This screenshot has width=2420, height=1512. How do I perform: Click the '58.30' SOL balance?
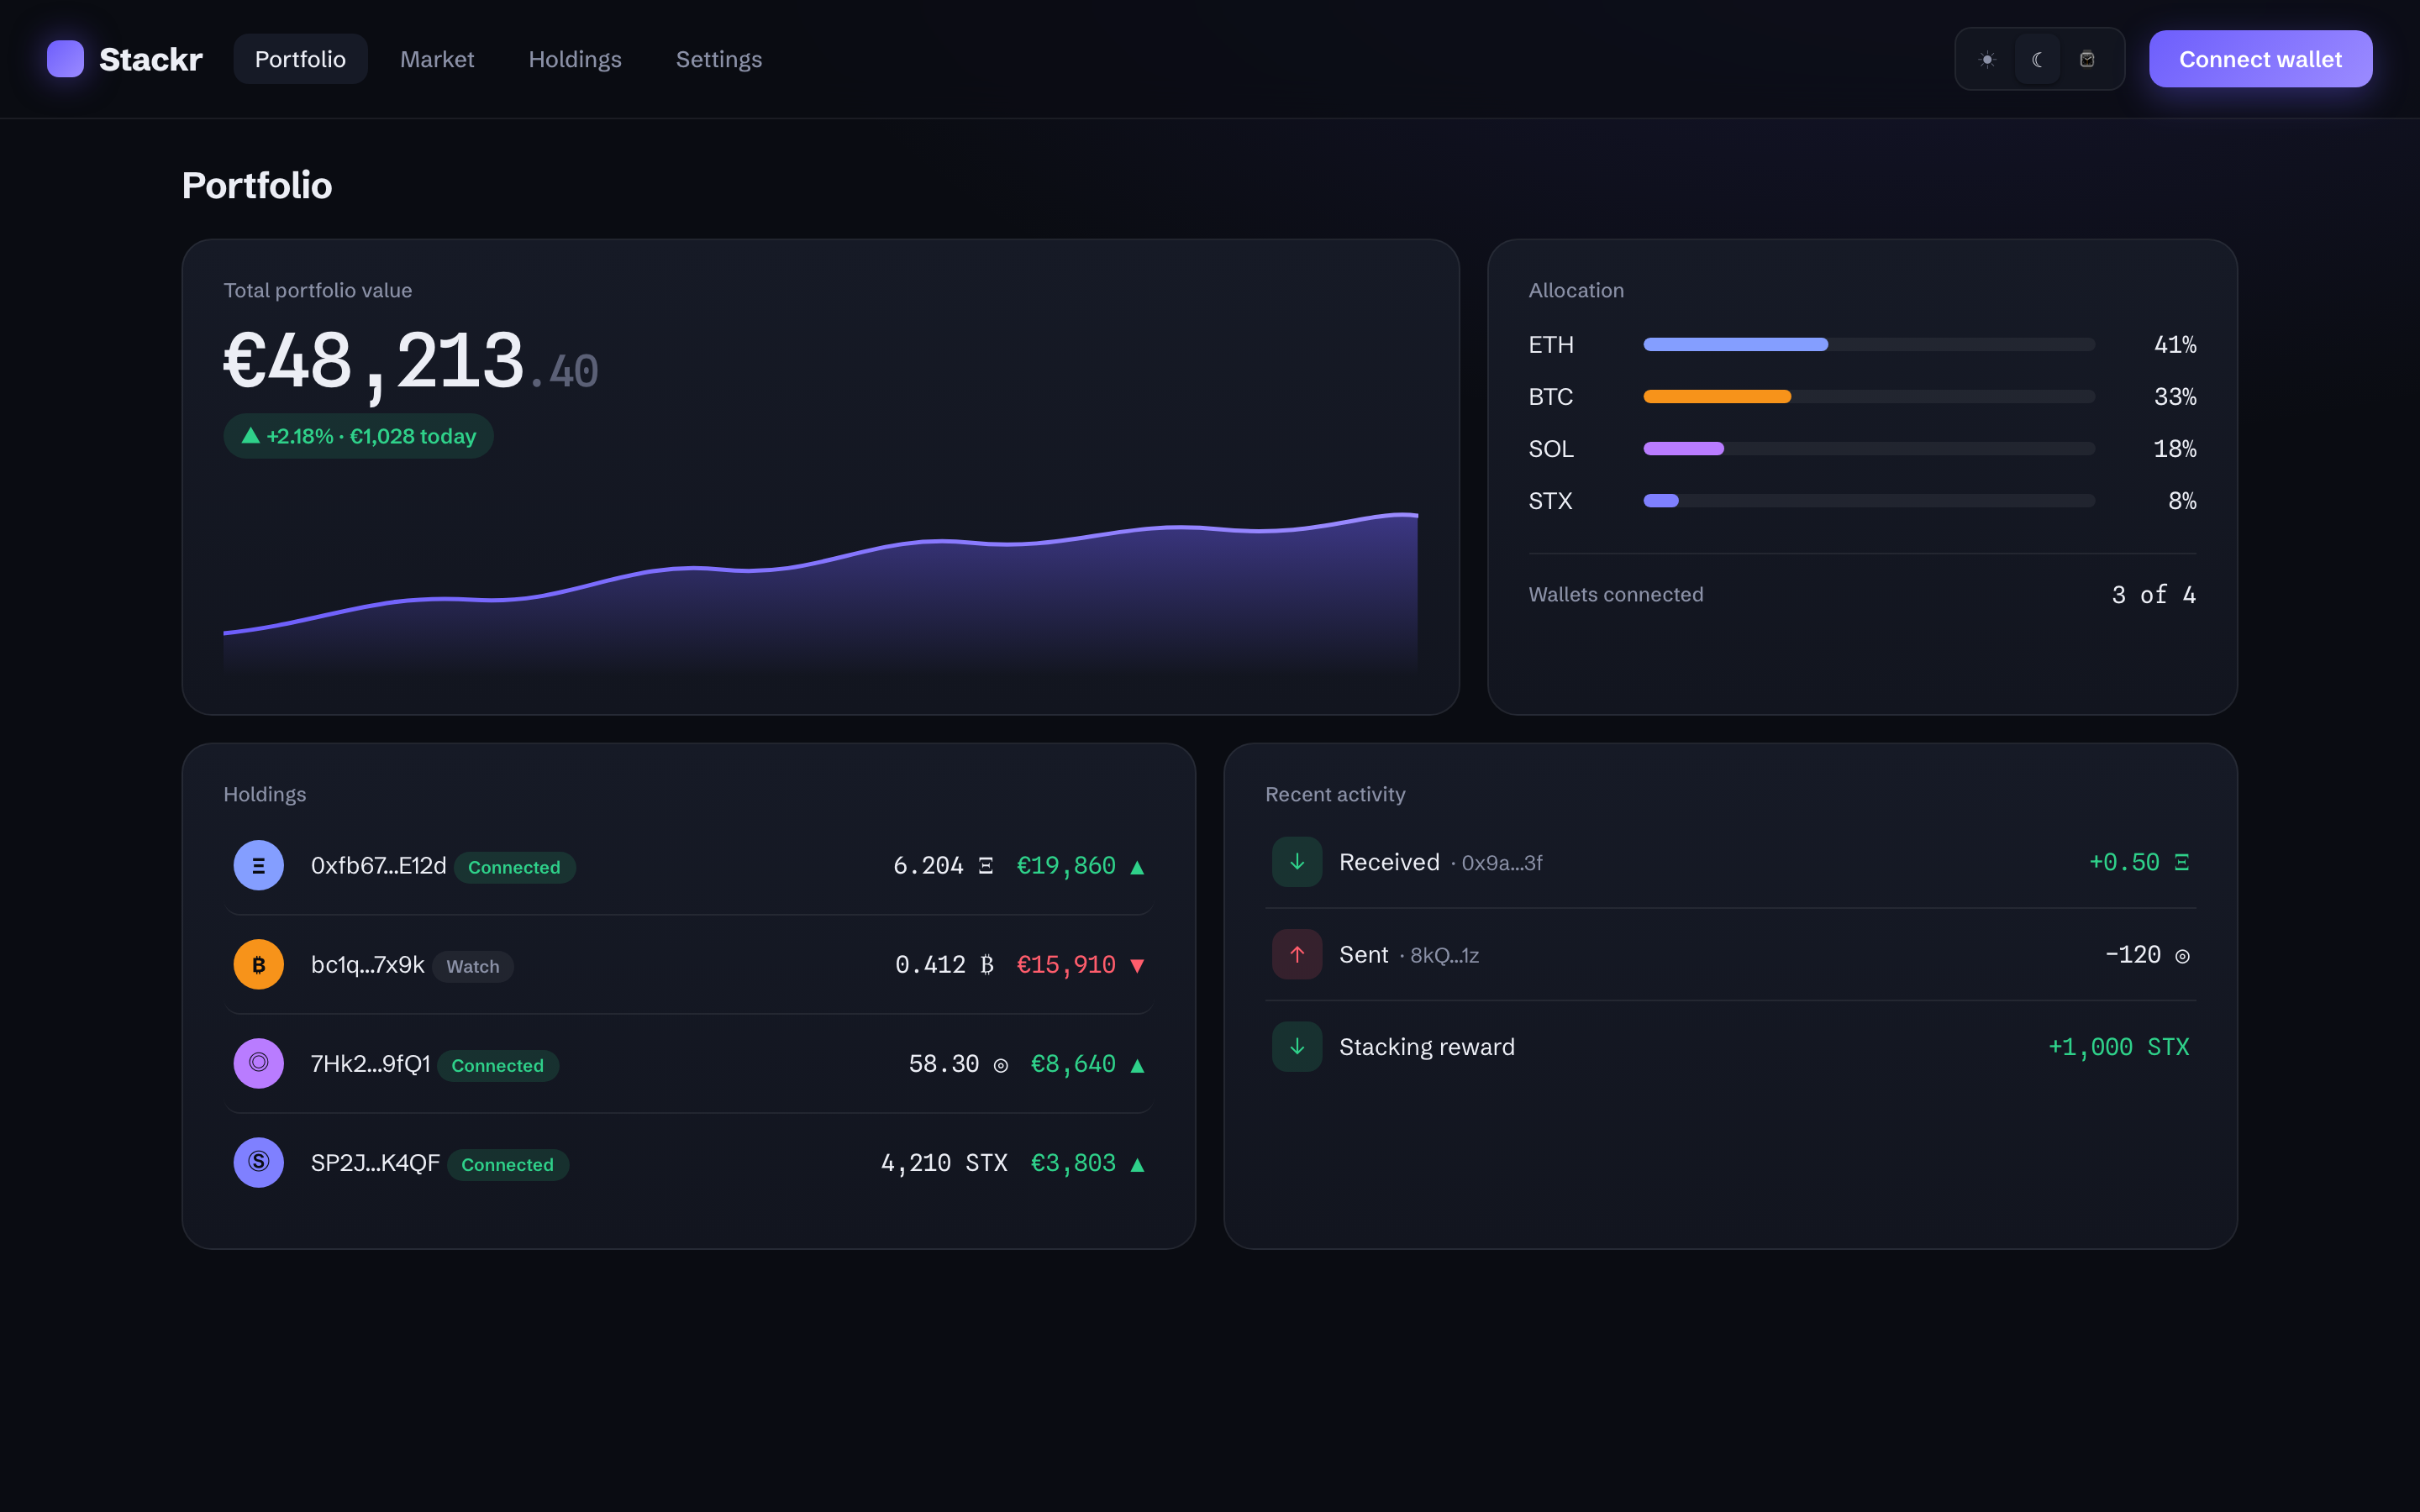958,1063
